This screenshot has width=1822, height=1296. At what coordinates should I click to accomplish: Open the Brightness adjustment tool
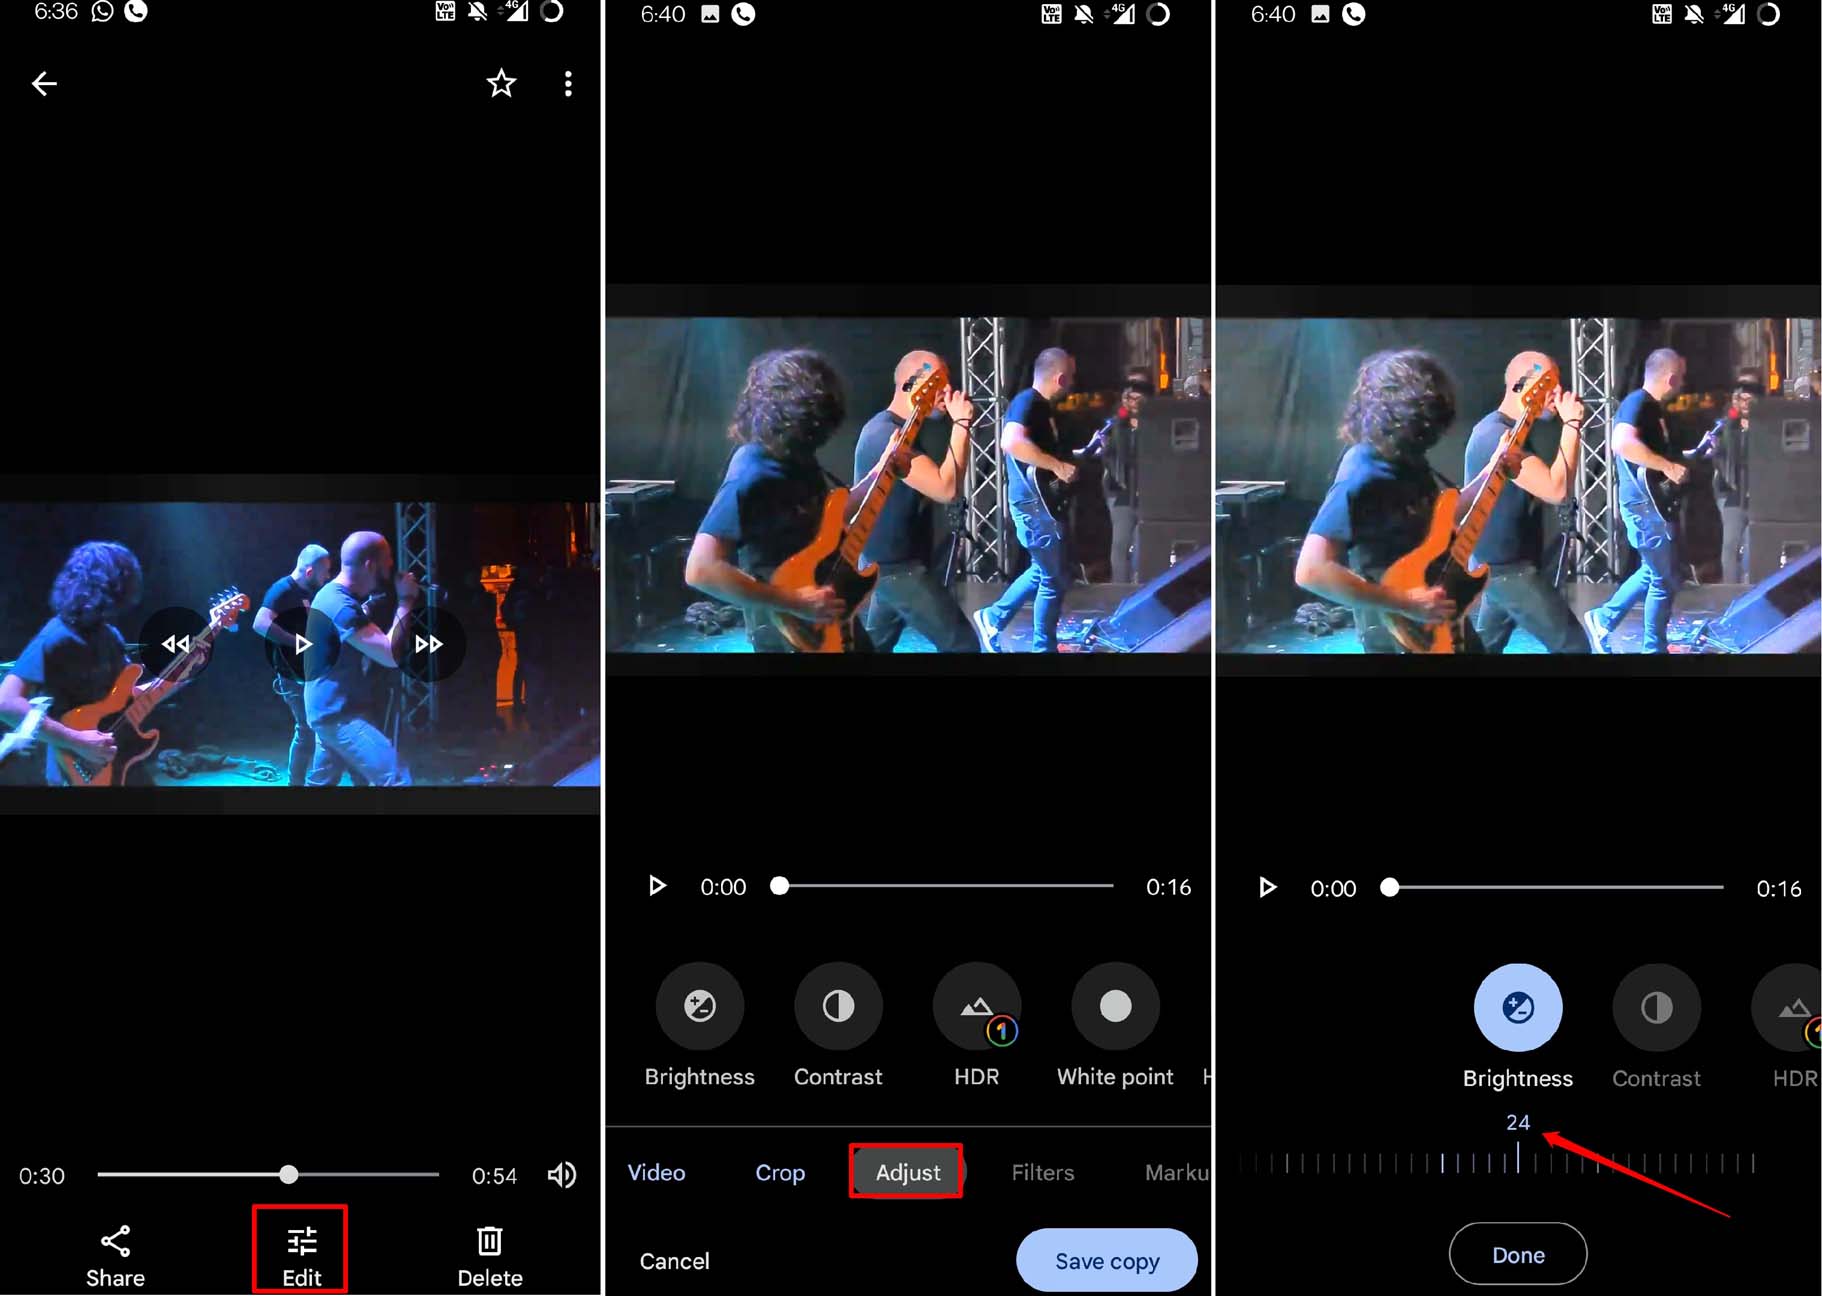pos(699,1007)
